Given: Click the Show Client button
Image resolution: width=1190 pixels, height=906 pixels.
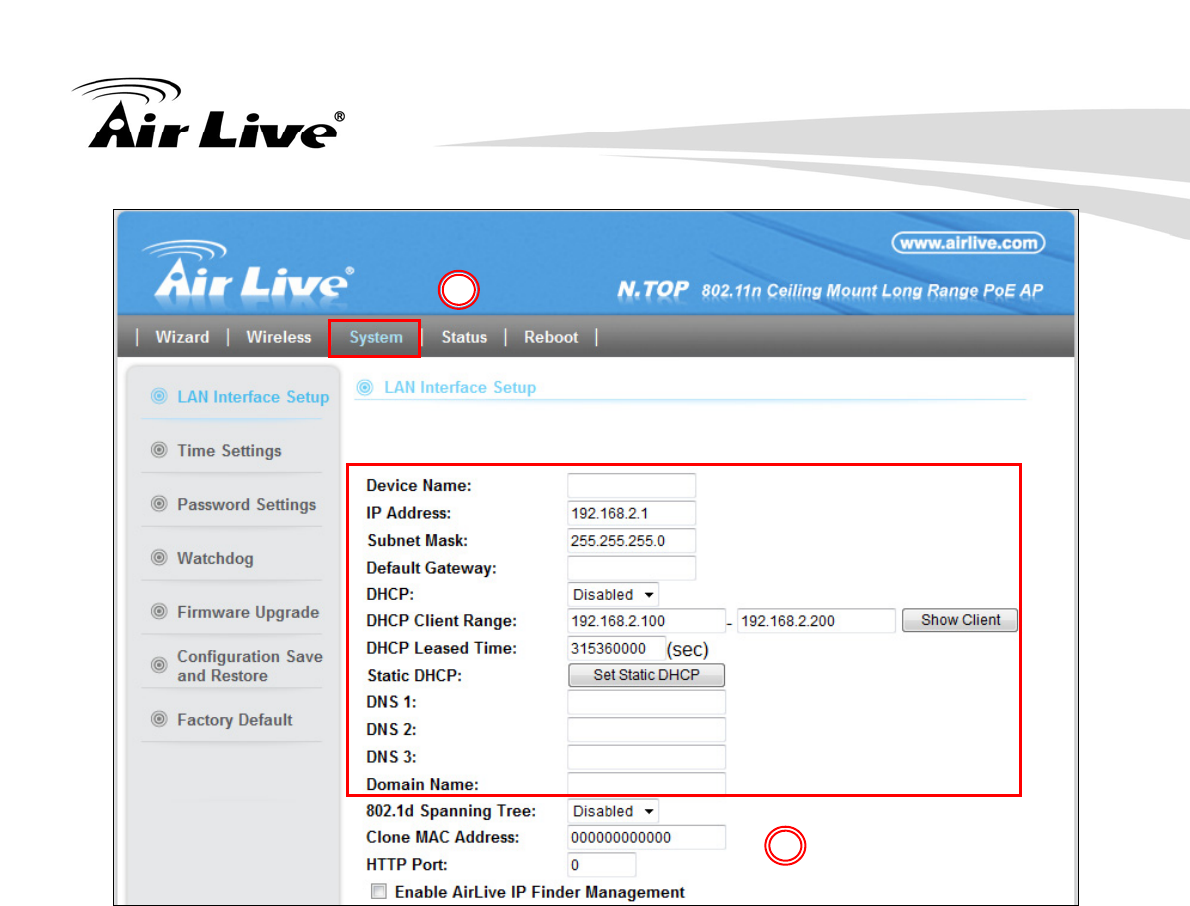Looking at the screenshot, I should pyautogui.click(x=960, y=620).
